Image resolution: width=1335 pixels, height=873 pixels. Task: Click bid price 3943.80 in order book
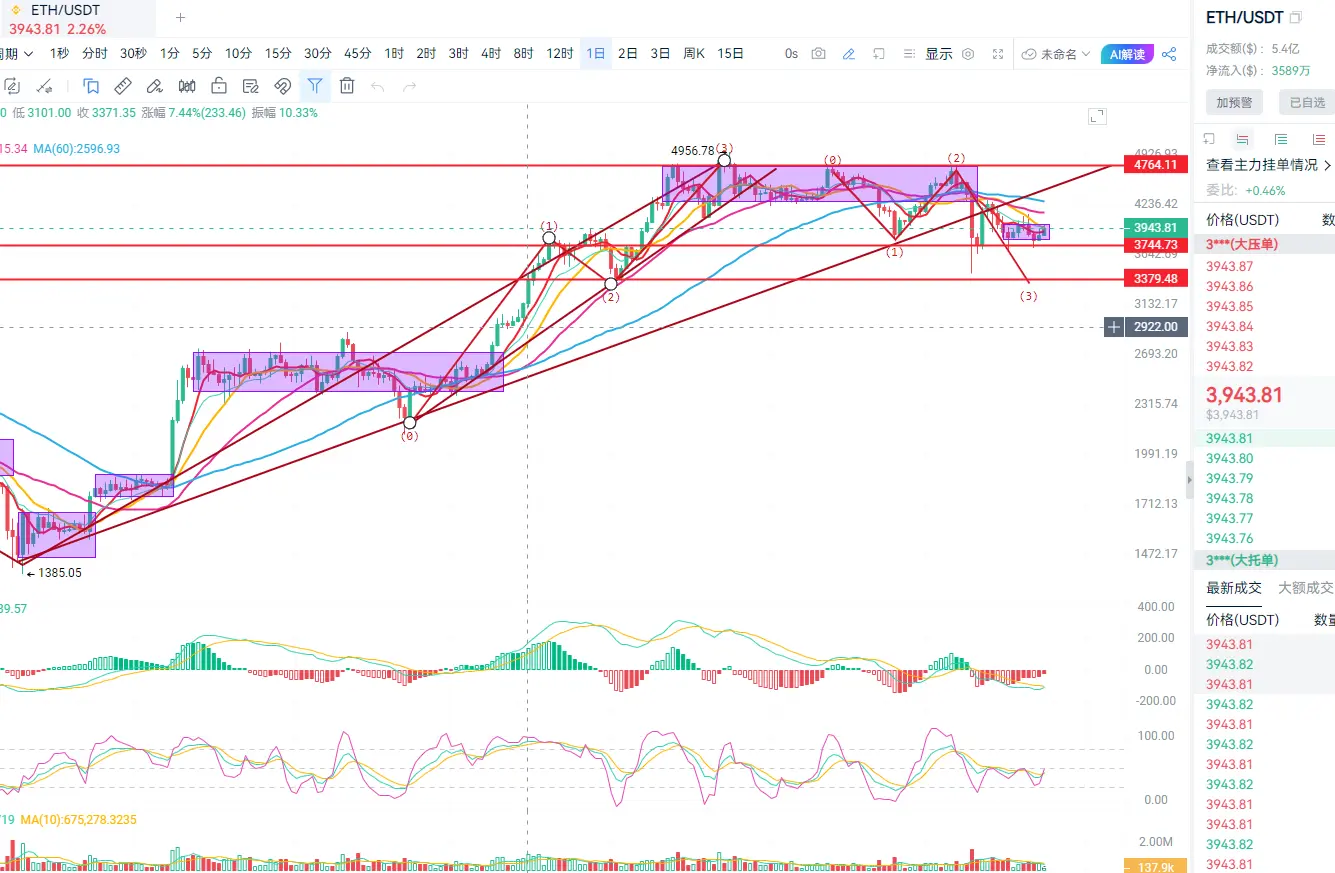1230,458
